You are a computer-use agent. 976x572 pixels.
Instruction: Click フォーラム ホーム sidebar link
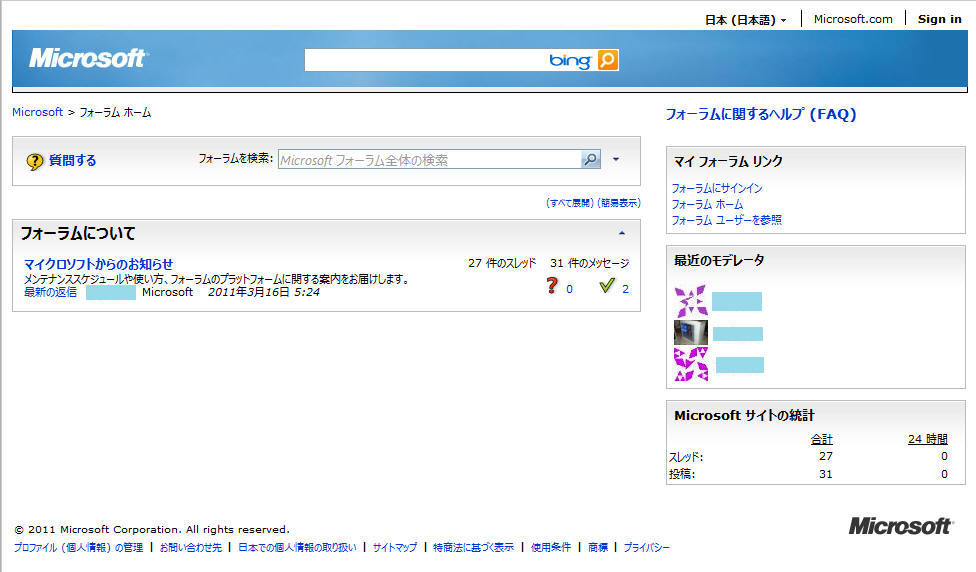point(707,204)
